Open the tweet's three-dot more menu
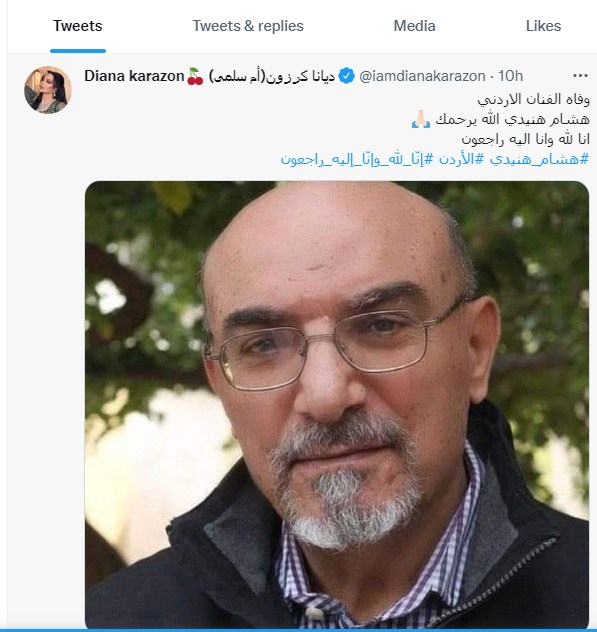Image resolution: width=597 pixels, height=632 pixels. tap(580, 76)
